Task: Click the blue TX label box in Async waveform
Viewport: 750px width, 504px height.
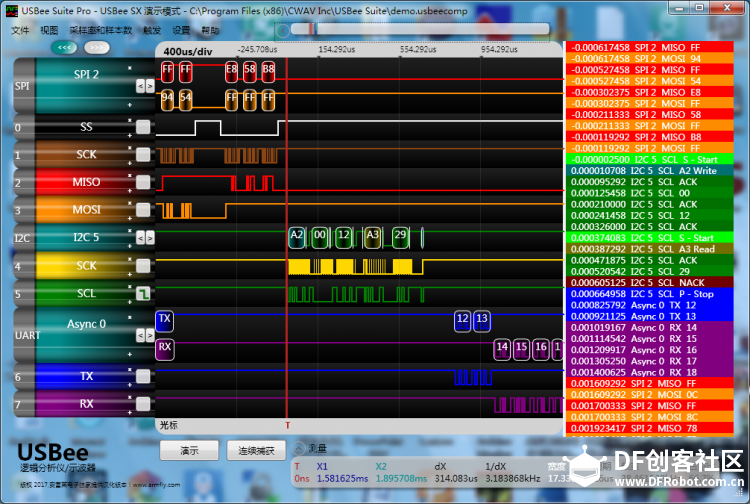Action: coord(165,321)
